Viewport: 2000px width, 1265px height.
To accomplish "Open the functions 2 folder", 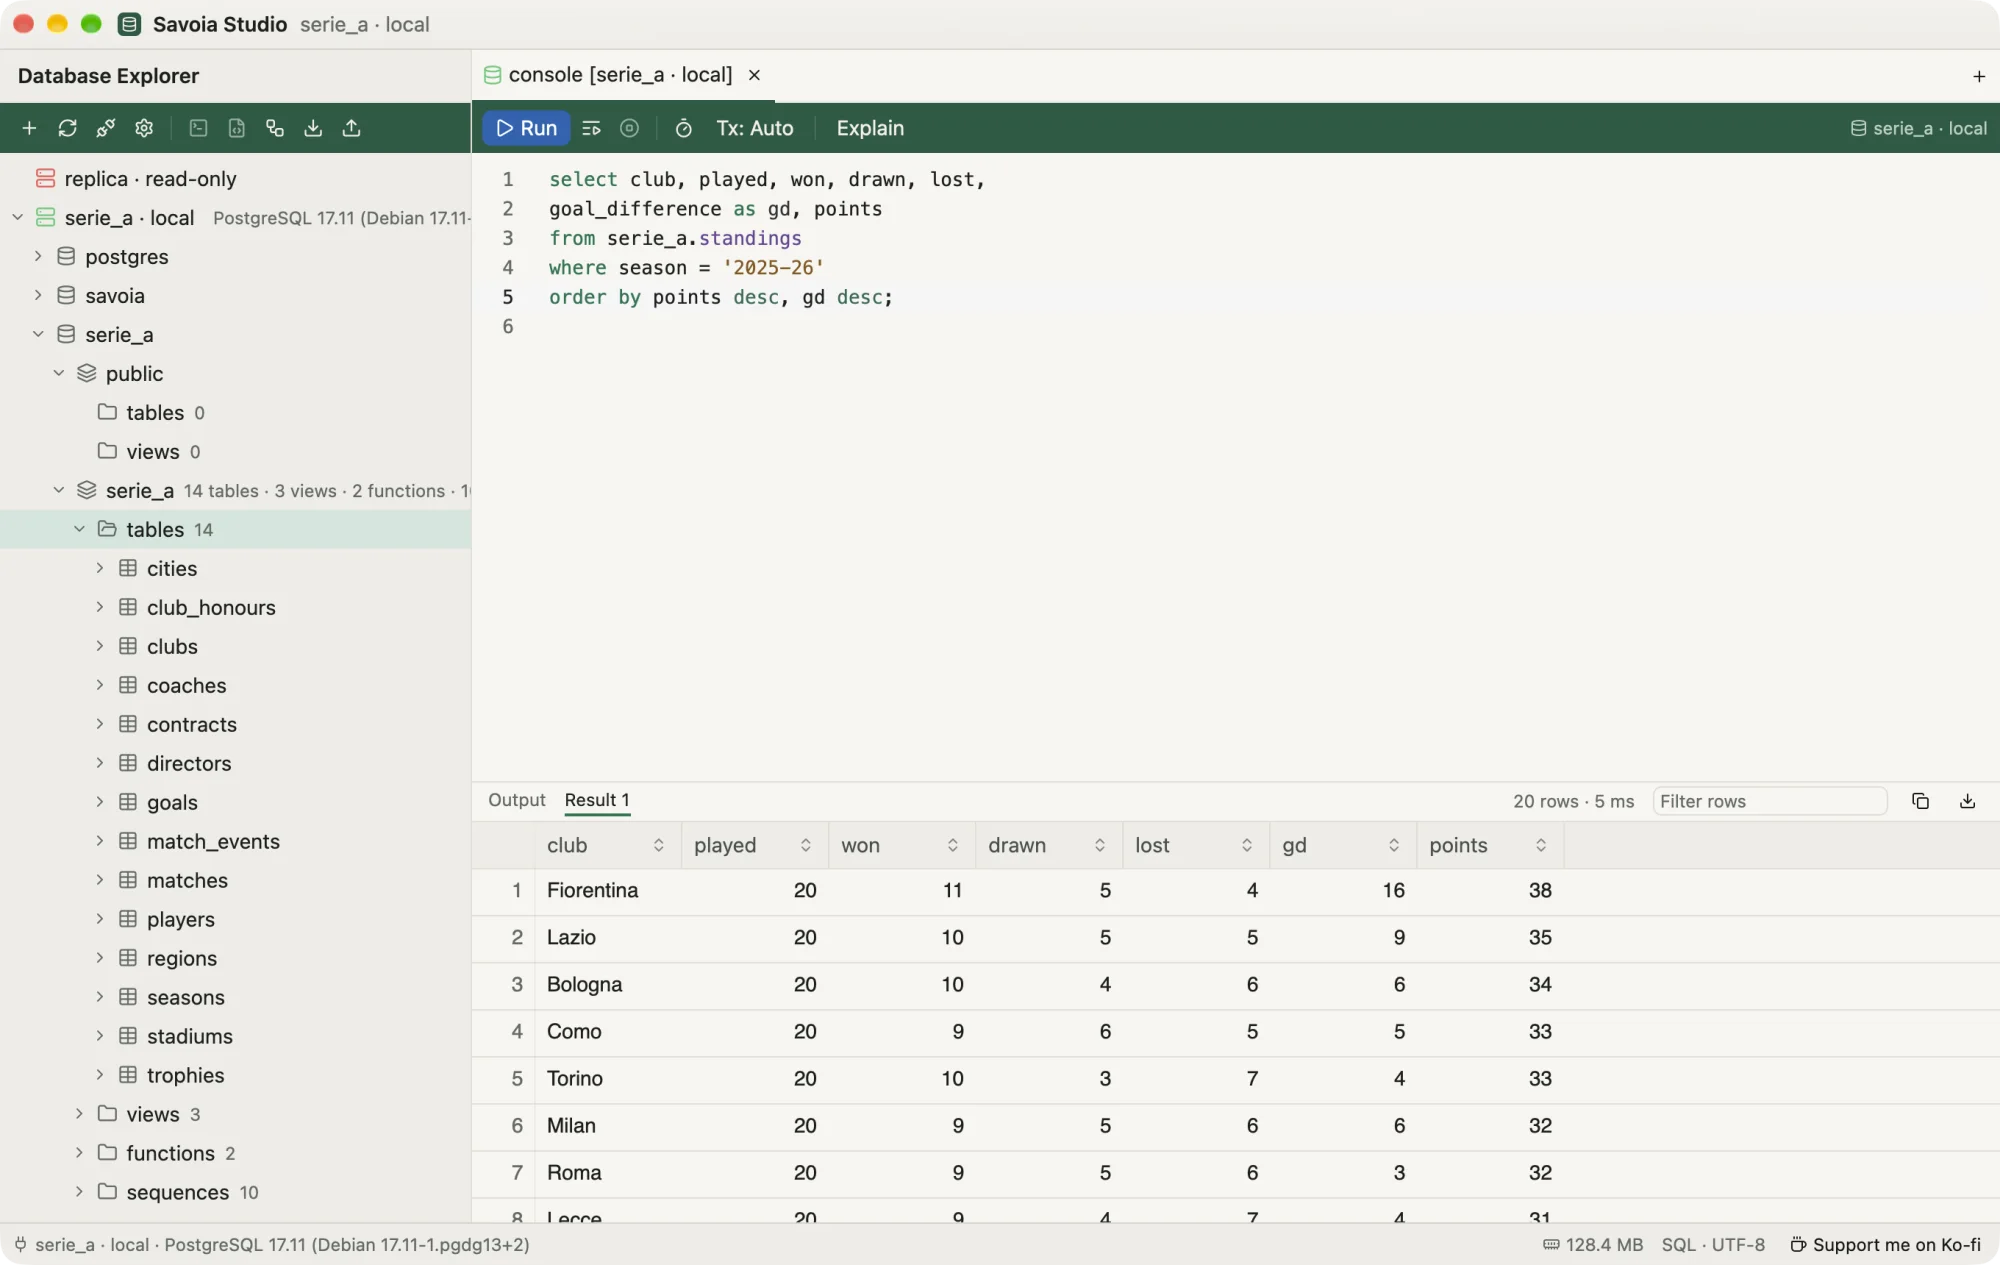I will pos(235,1153).
